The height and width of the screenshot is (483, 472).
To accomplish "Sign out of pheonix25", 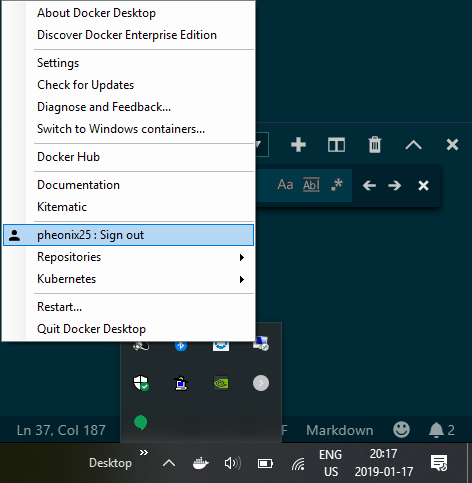I will click(x=128, y=235).
